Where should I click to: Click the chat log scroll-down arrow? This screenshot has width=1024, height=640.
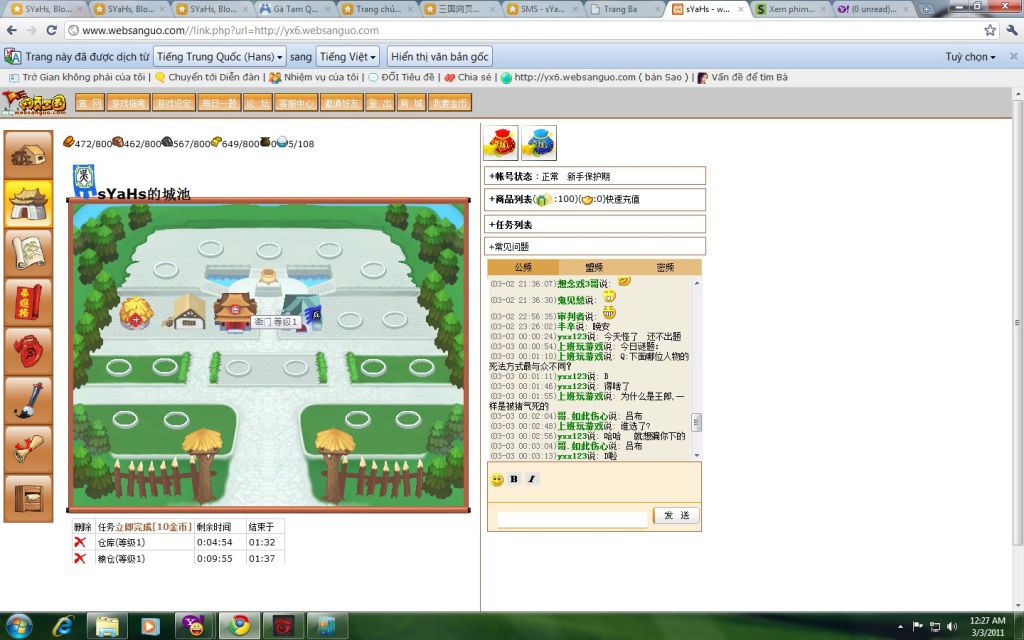(696, 455)
